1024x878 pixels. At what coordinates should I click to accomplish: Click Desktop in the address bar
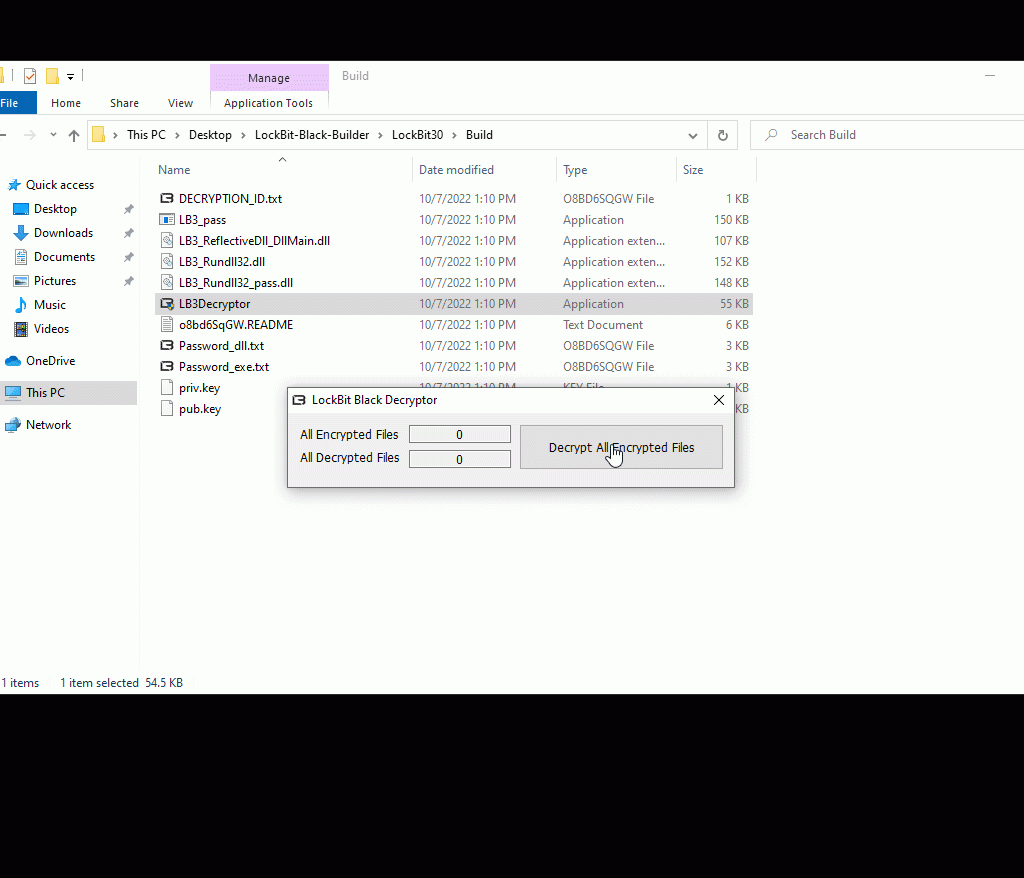[x=210, y=135]
